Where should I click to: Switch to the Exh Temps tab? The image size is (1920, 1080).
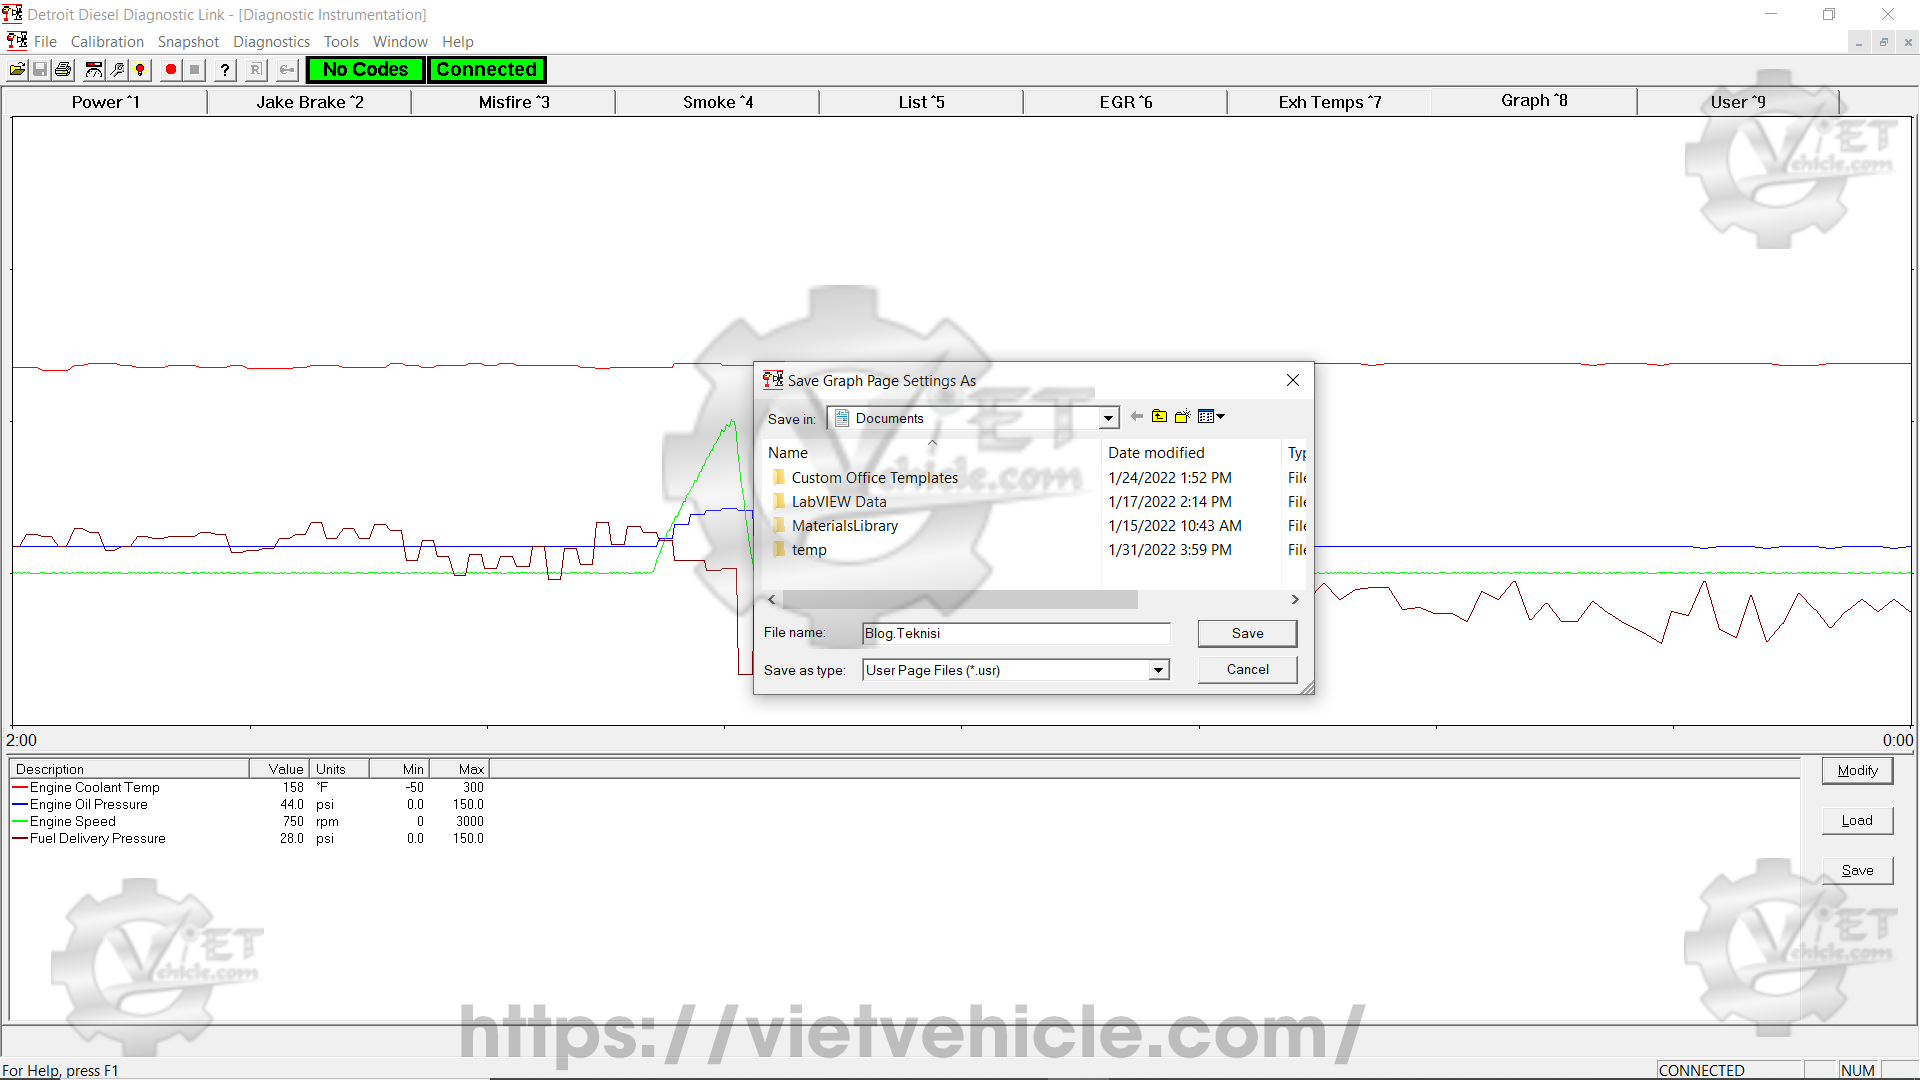coord(1329,102)
